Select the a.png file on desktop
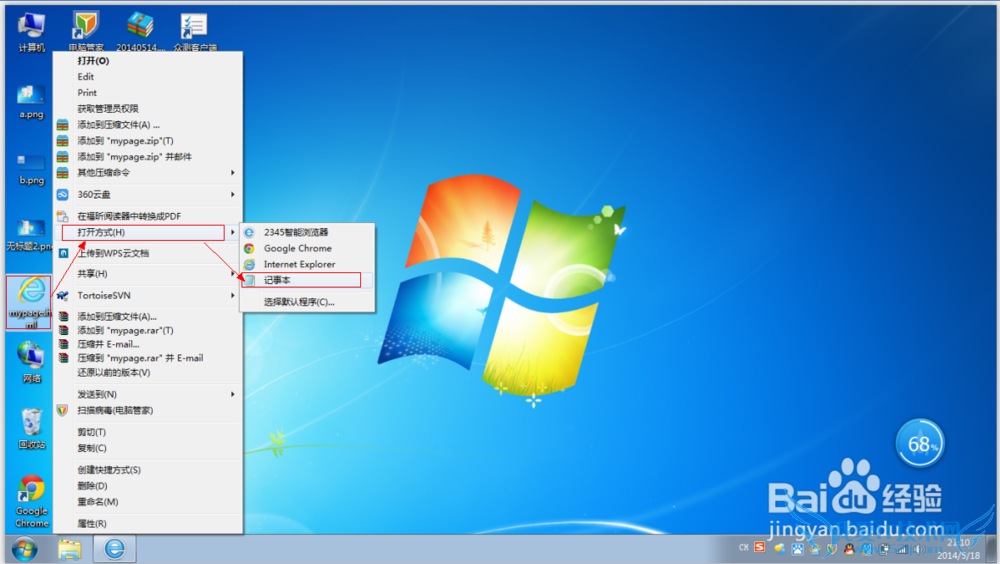The image size is (1000, 564). click(31, 102)
